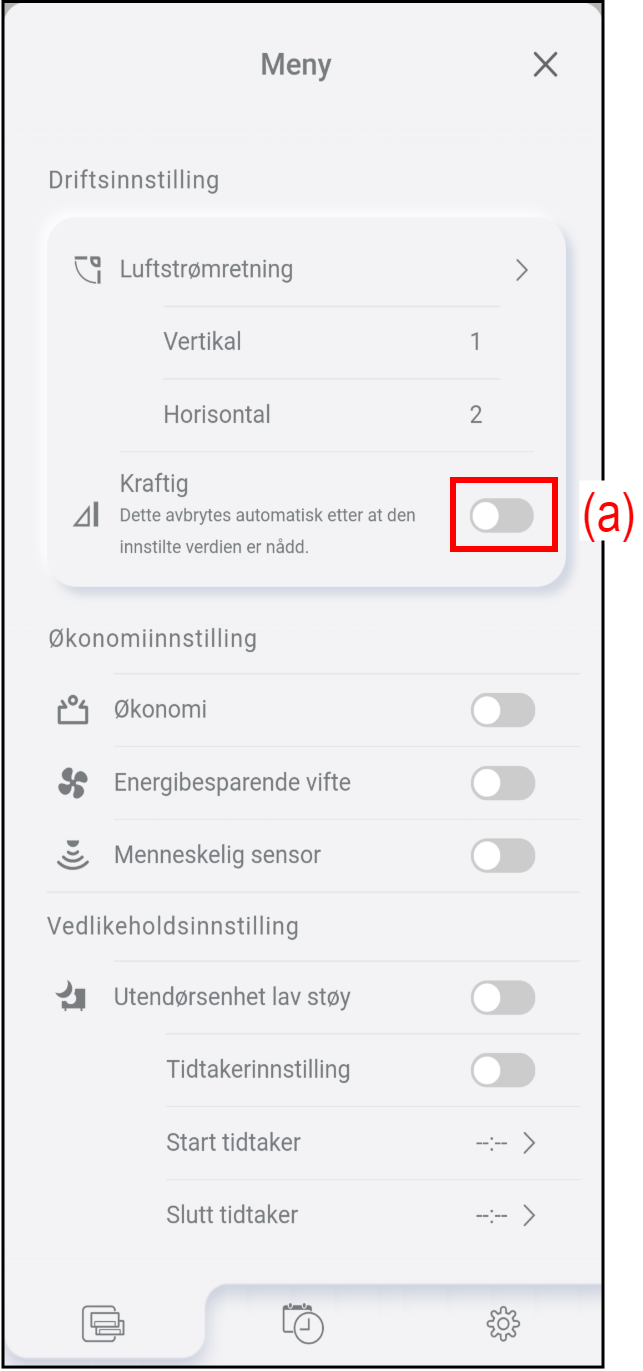Open the schedule calendar-clock tab

tap(303, 1323)
